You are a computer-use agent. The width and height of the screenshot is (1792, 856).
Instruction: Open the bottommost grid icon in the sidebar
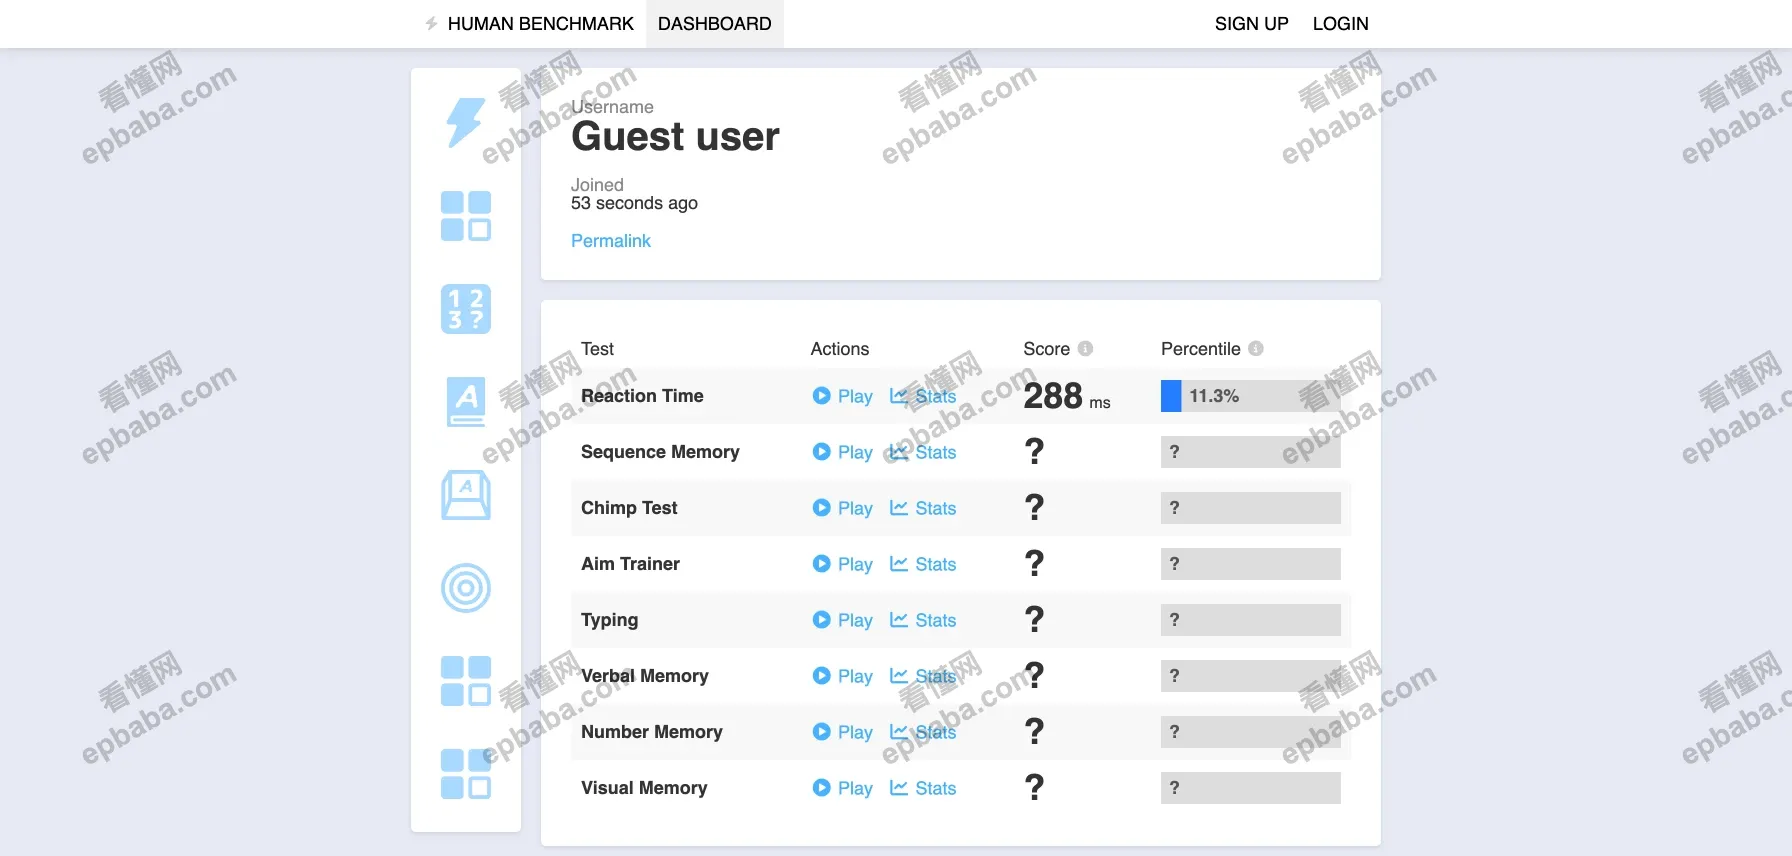[x=466, y=774]
